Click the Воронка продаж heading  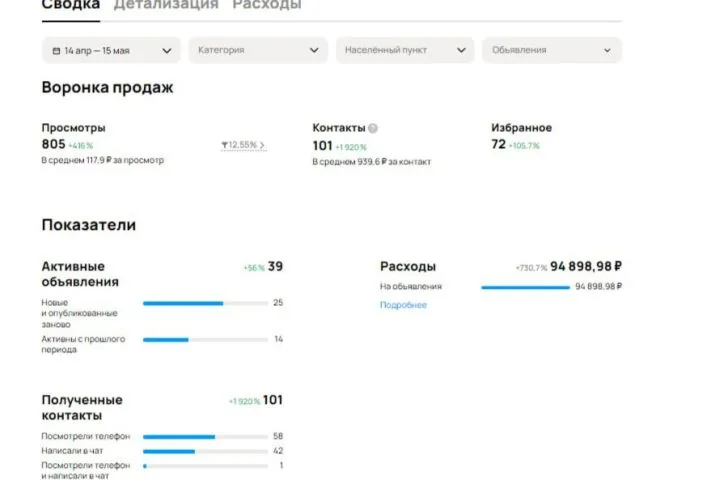point(107,87)
